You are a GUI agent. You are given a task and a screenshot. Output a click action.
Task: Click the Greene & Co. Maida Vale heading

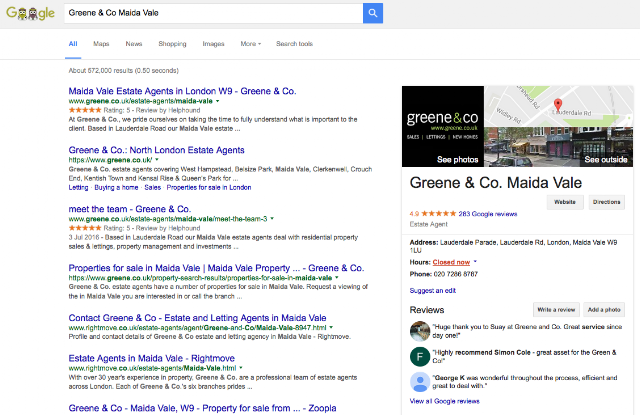[x=496, y=183]
